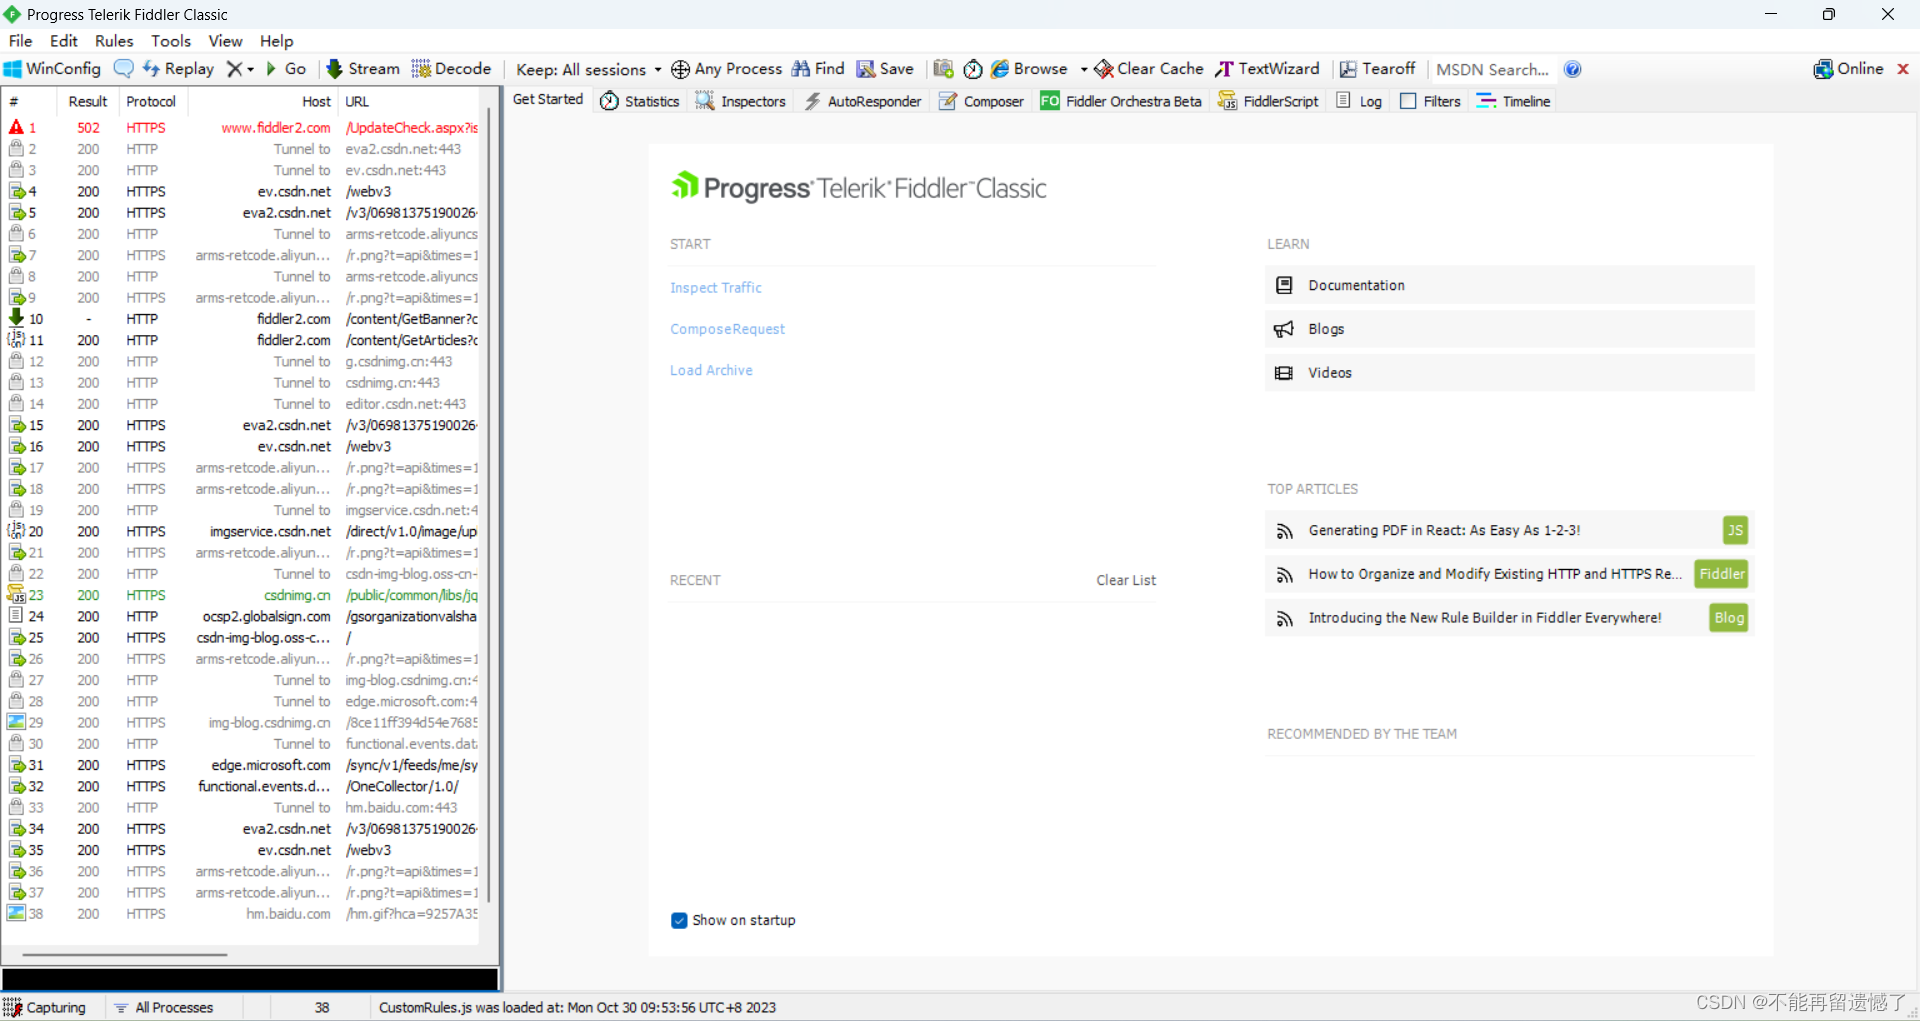
Task: Open the Generating PDF in React article
Action: [1510, 531]
